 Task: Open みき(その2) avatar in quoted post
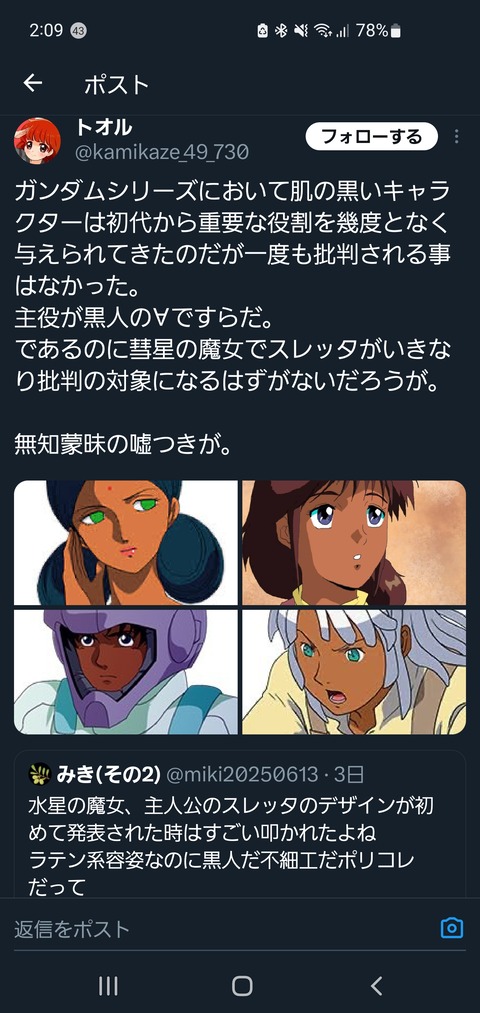coord(40,773)
